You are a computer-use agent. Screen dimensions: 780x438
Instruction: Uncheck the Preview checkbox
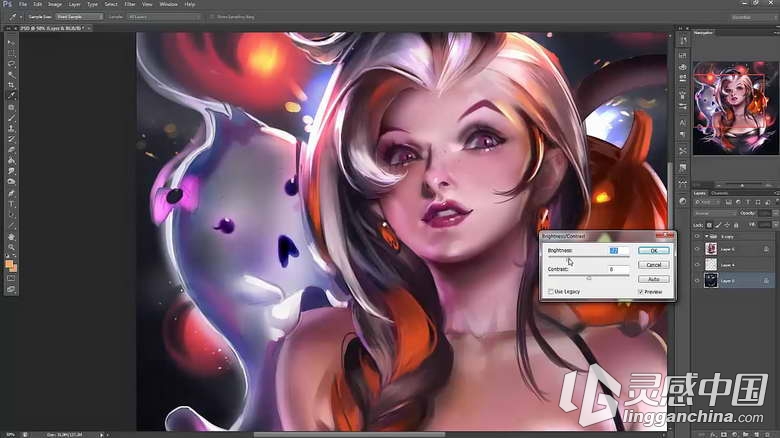pyautogui.click(x=641, y=292)
